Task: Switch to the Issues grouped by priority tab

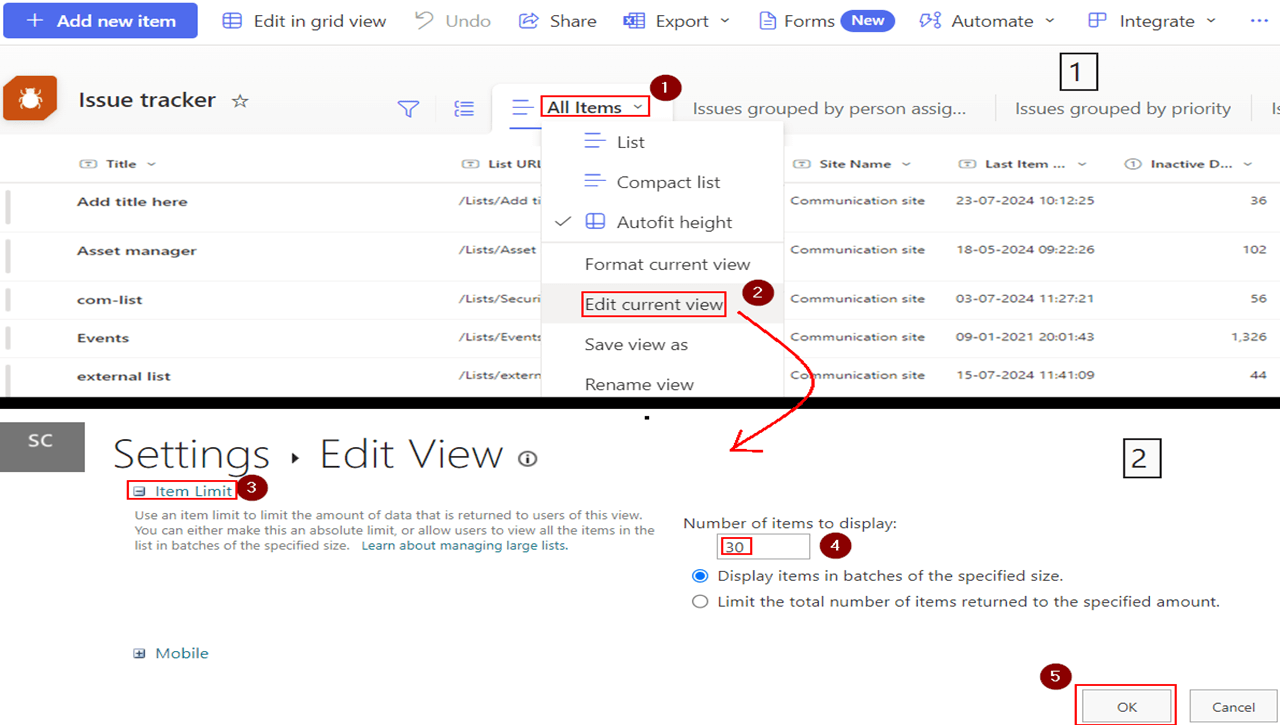Action: tap(1122, 108)
